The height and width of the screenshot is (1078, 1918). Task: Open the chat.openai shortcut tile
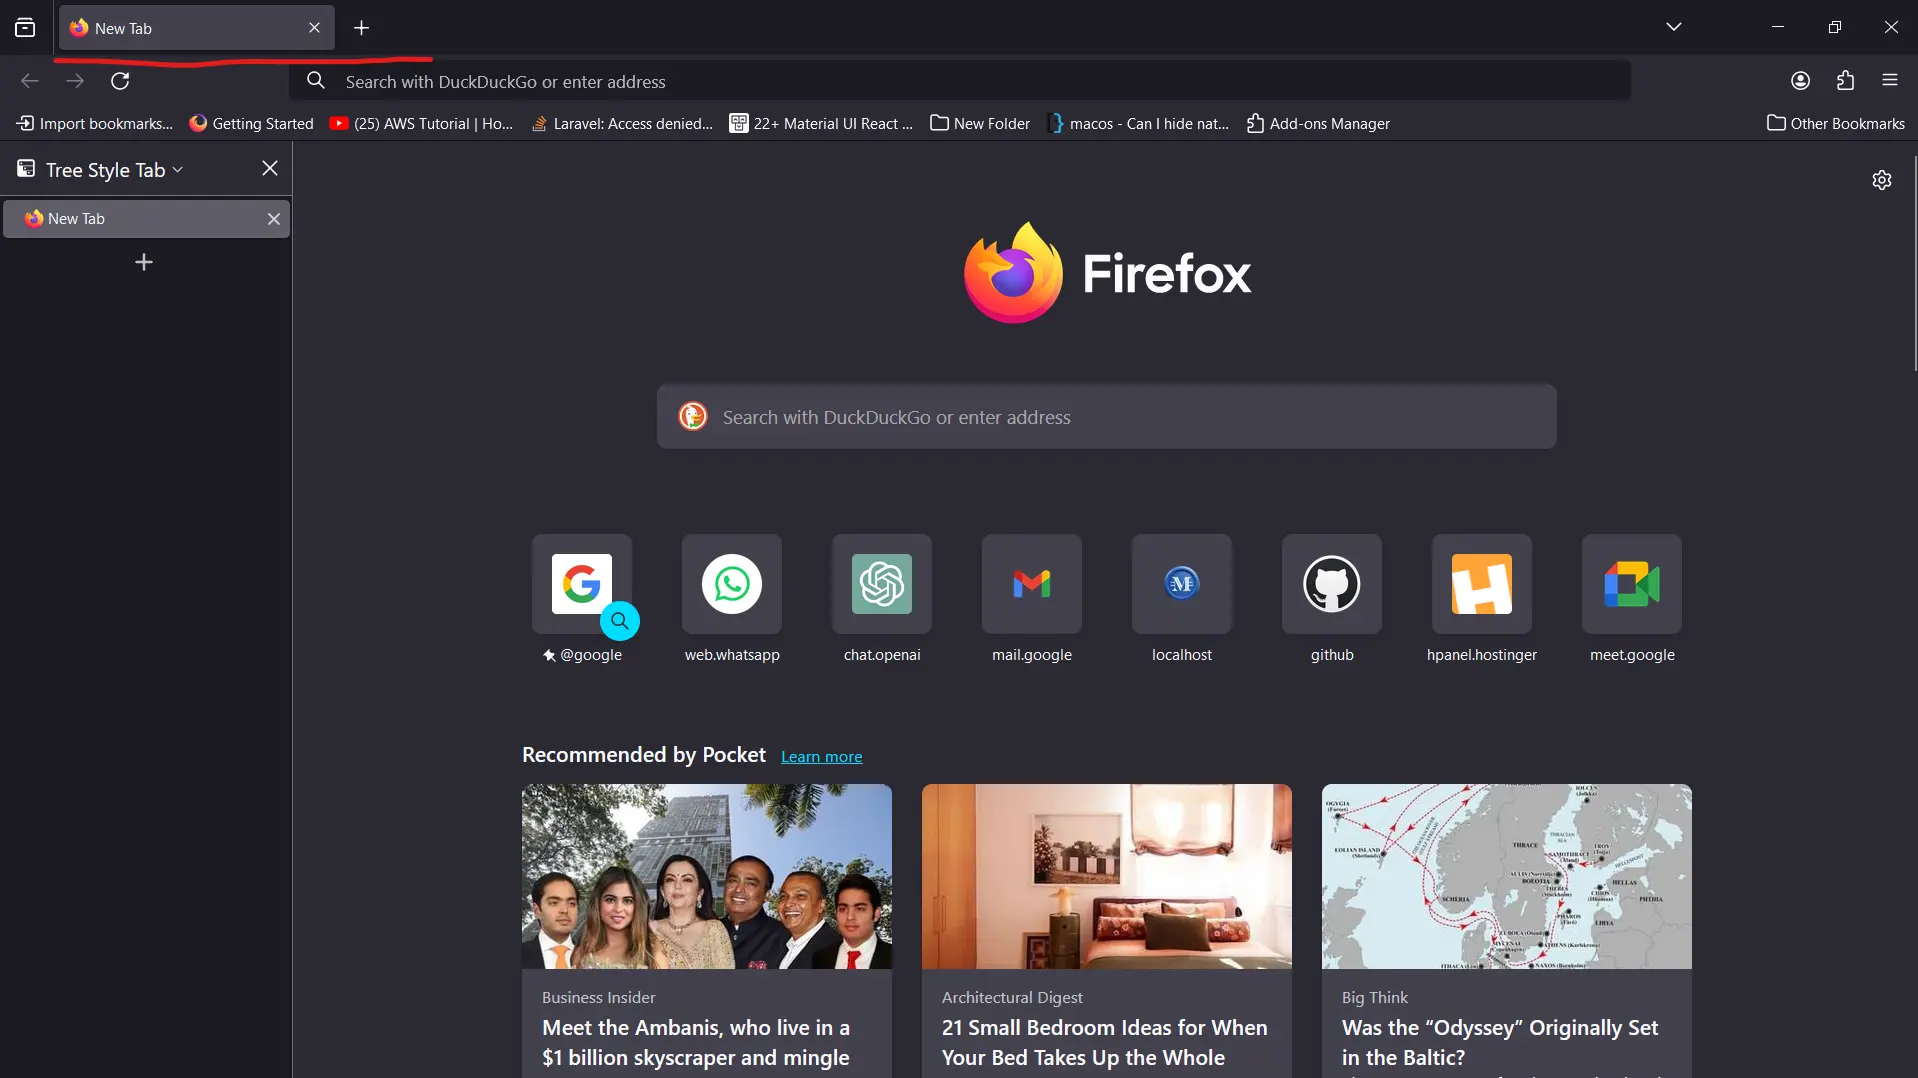tap(882, 584)
